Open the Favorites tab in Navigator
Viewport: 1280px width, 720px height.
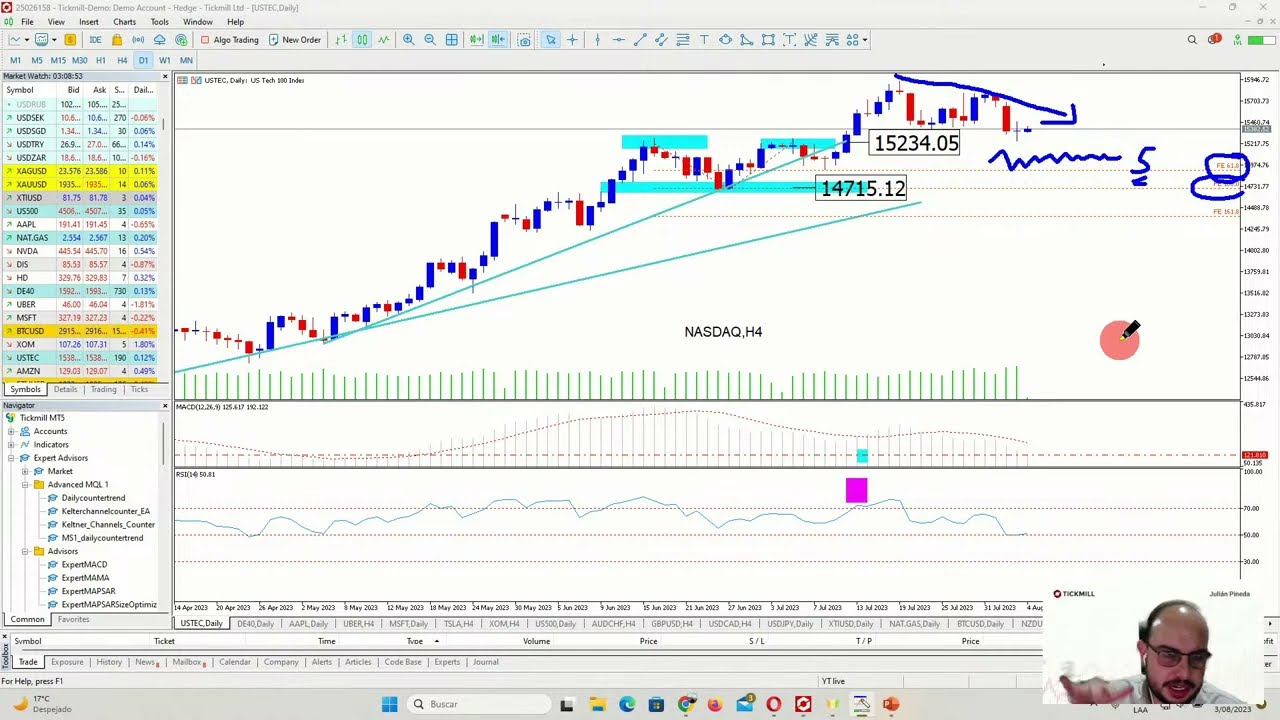73,619
